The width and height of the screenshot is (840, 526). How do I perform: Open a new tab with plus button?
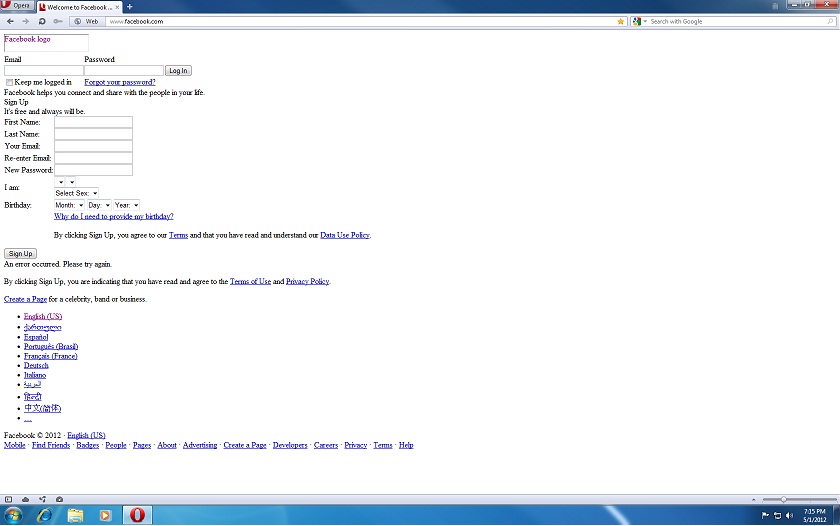tap(130, 6)
